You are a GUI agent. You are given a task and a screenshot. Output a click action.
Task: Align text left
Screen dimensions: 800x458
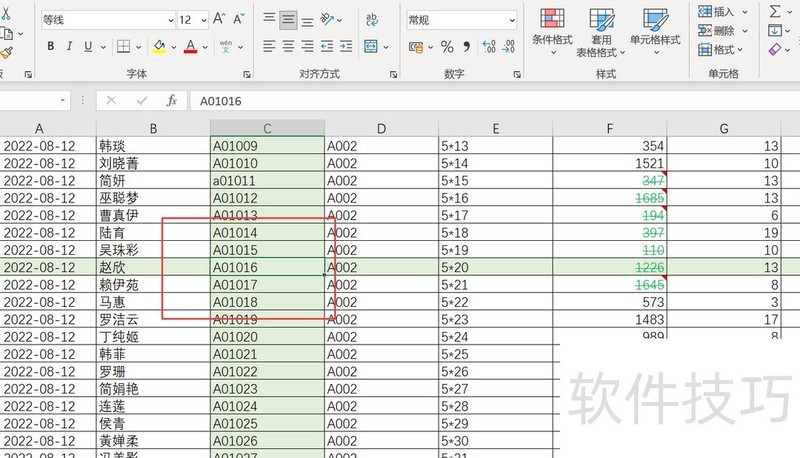269,46
